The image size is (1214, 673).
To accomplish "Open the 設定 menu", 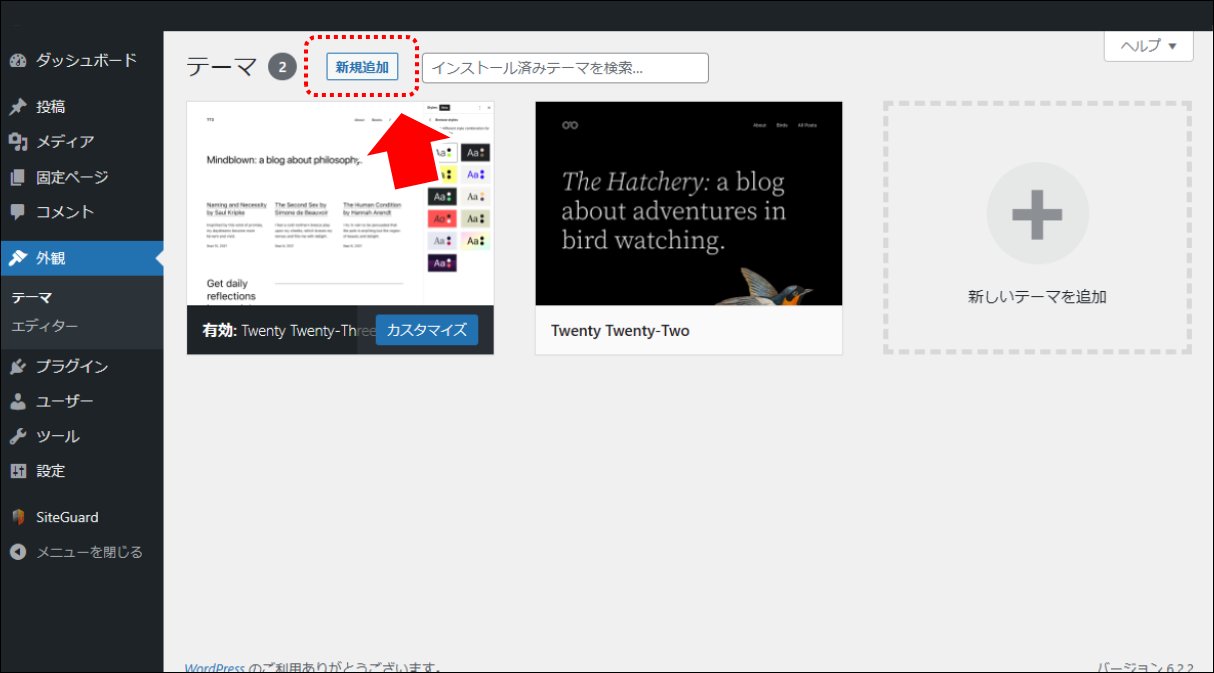I will 82,471.
